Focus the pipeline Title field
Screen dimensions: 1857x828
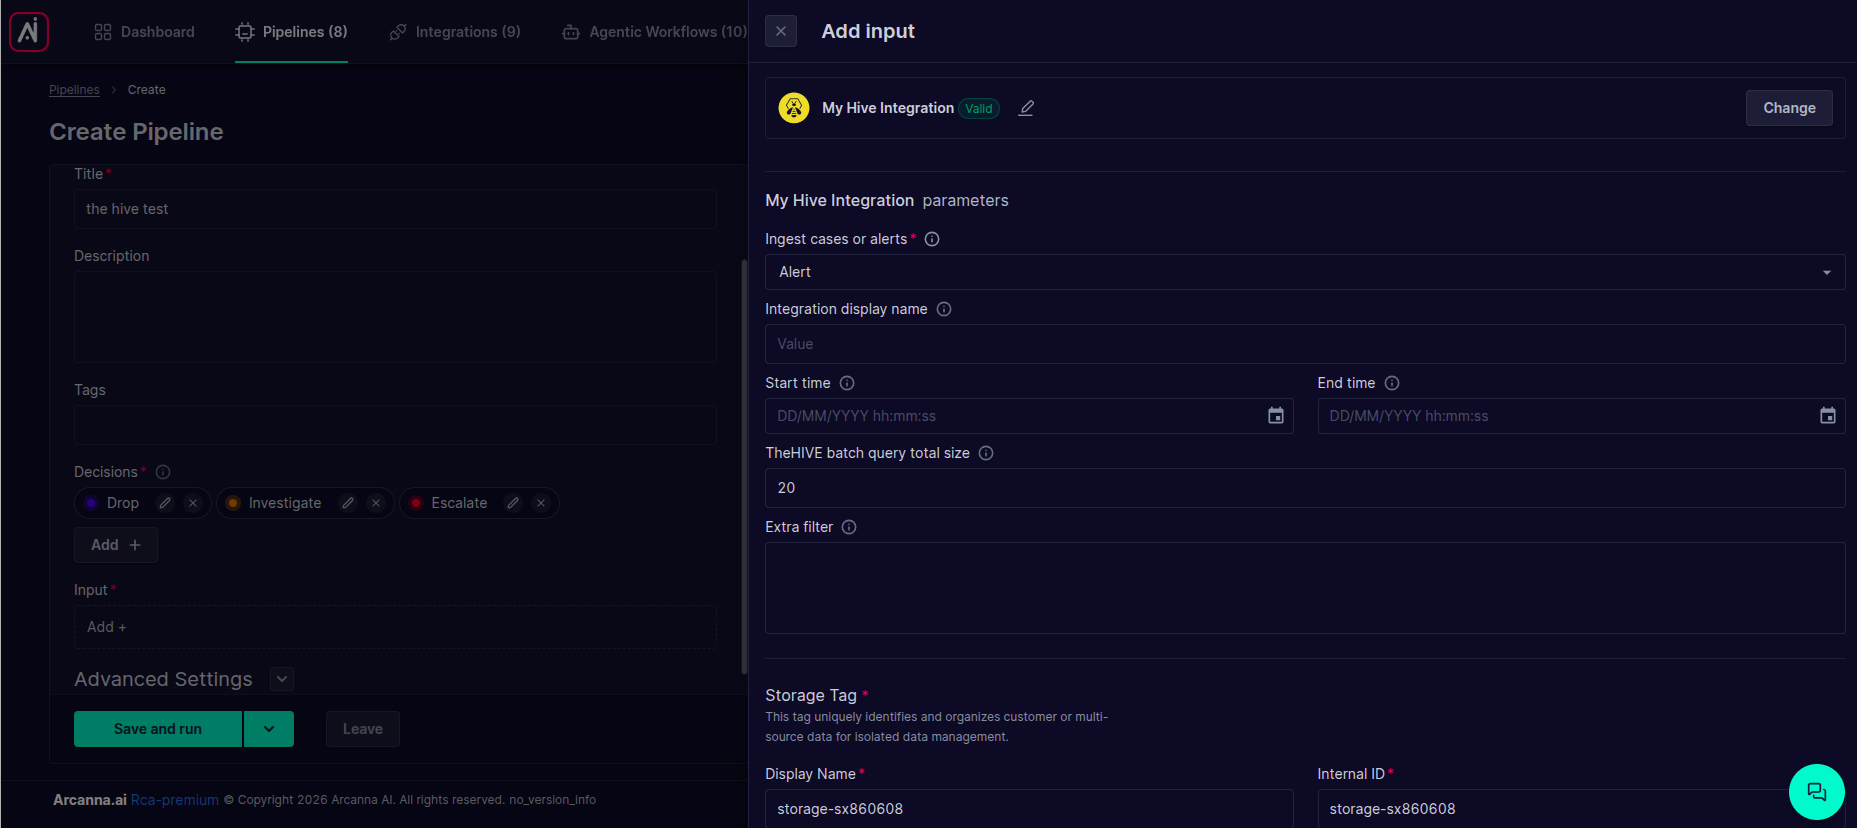click(395, 209)
